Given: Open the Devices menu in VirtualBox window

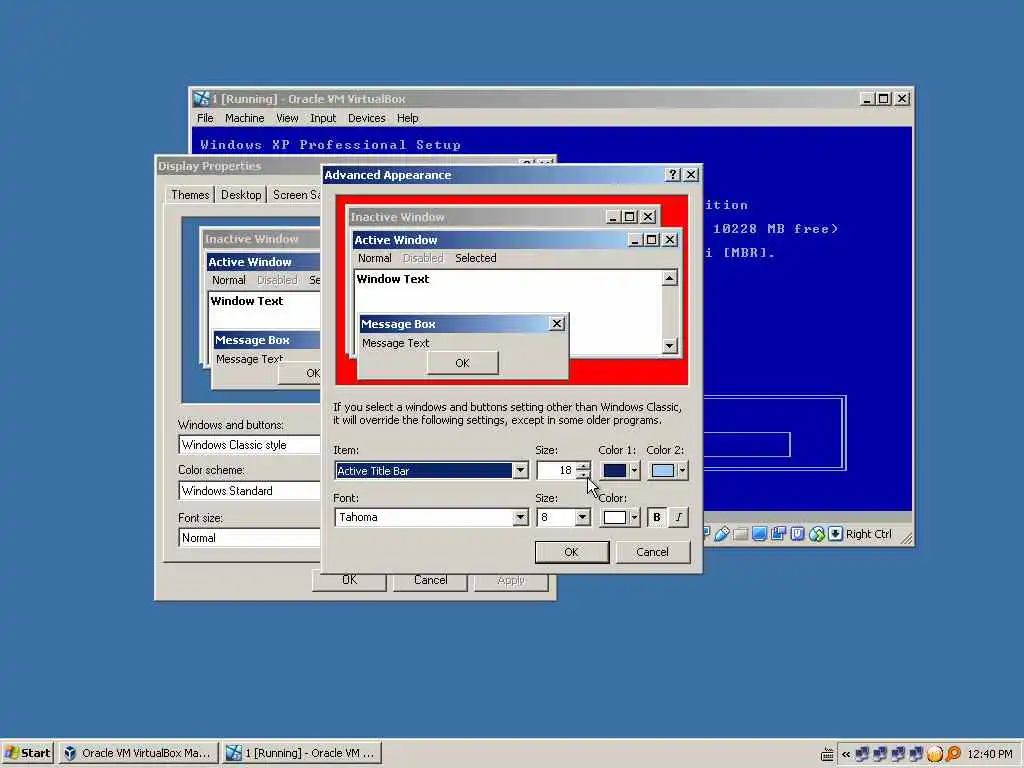Looking at the screenshot, I should coord(366,118).
